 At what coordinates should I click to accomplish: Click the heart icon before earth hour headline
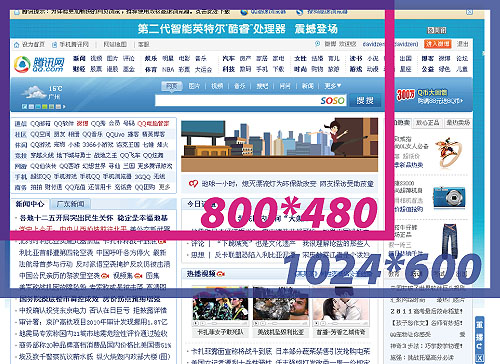click(x=193, y=183)
